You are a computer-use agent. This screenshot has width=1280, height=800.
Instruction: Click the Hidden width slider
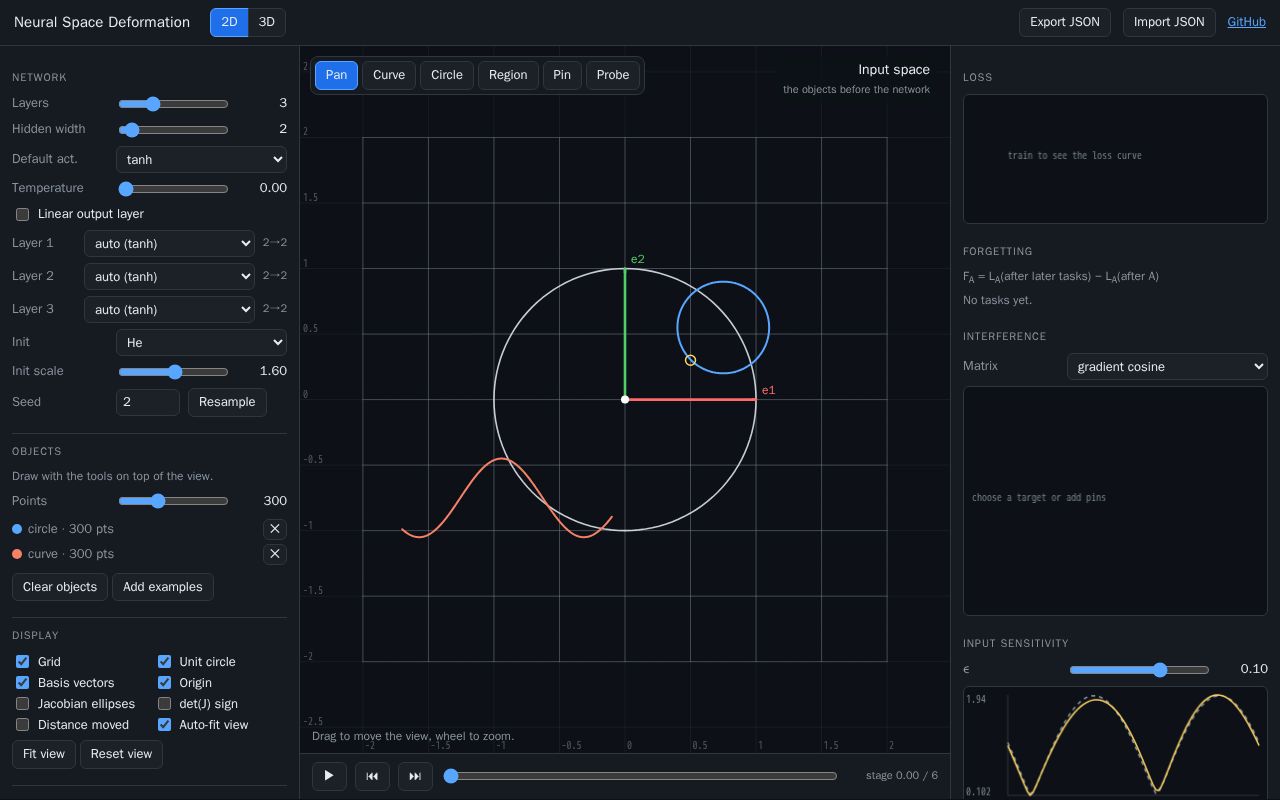[173, 129]
